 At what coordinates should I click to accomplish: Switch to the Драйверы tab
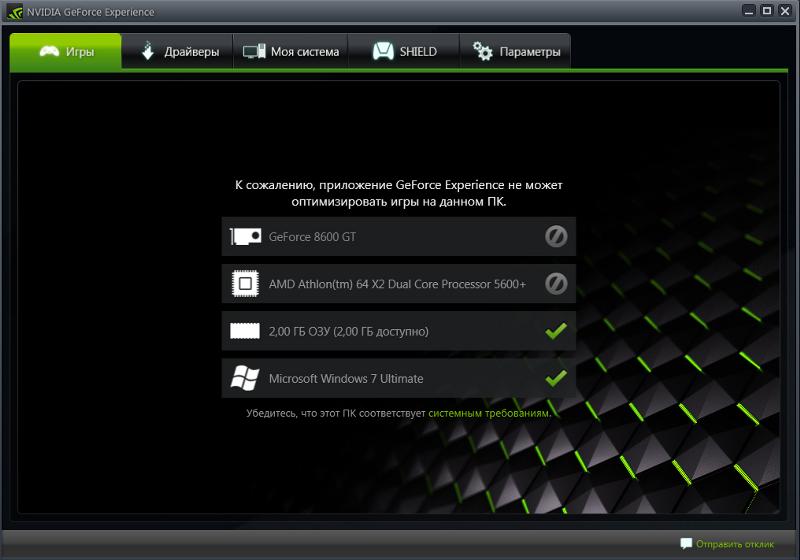(x=177, y=52)
